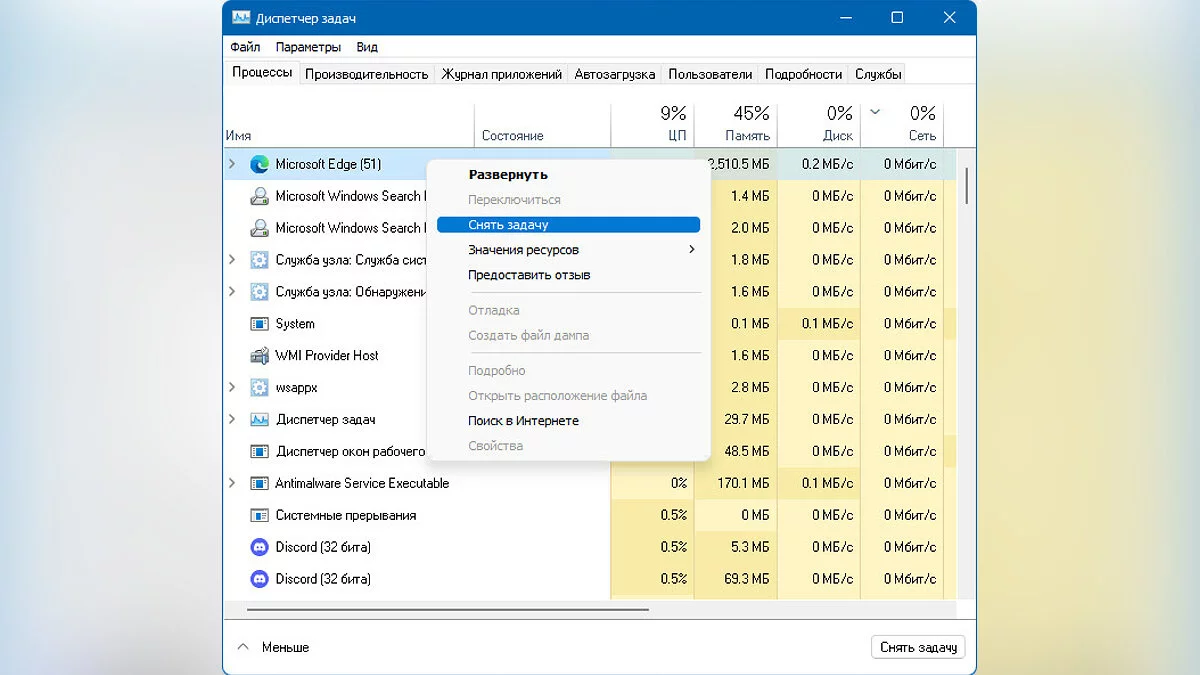
Task: Sort by the Память column header
Action: pos(733,125)
